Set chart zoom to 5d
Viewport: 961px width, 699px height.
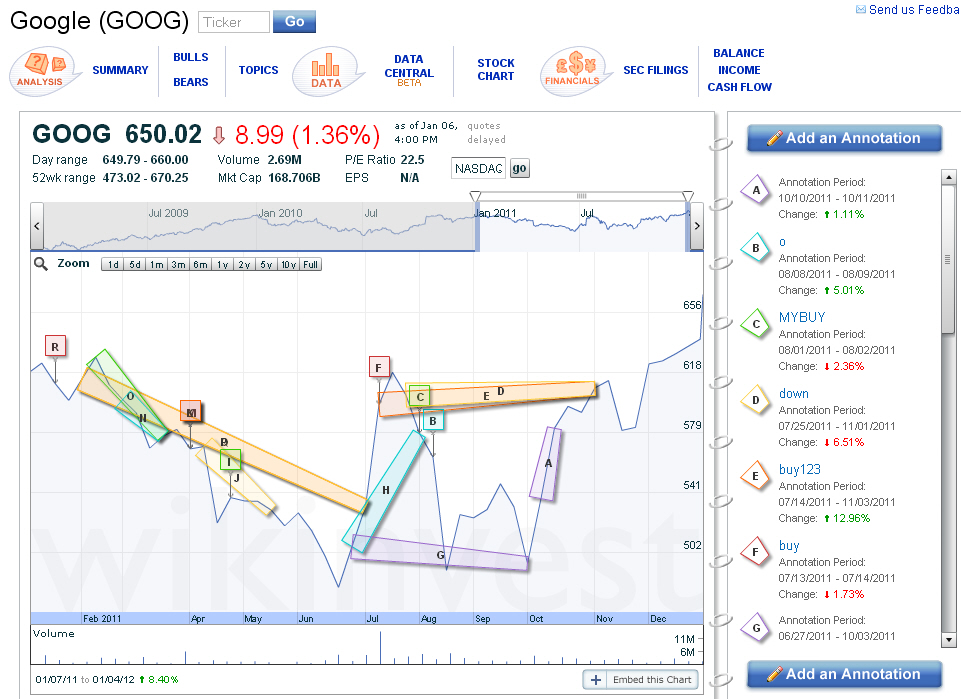click(134, 265)
